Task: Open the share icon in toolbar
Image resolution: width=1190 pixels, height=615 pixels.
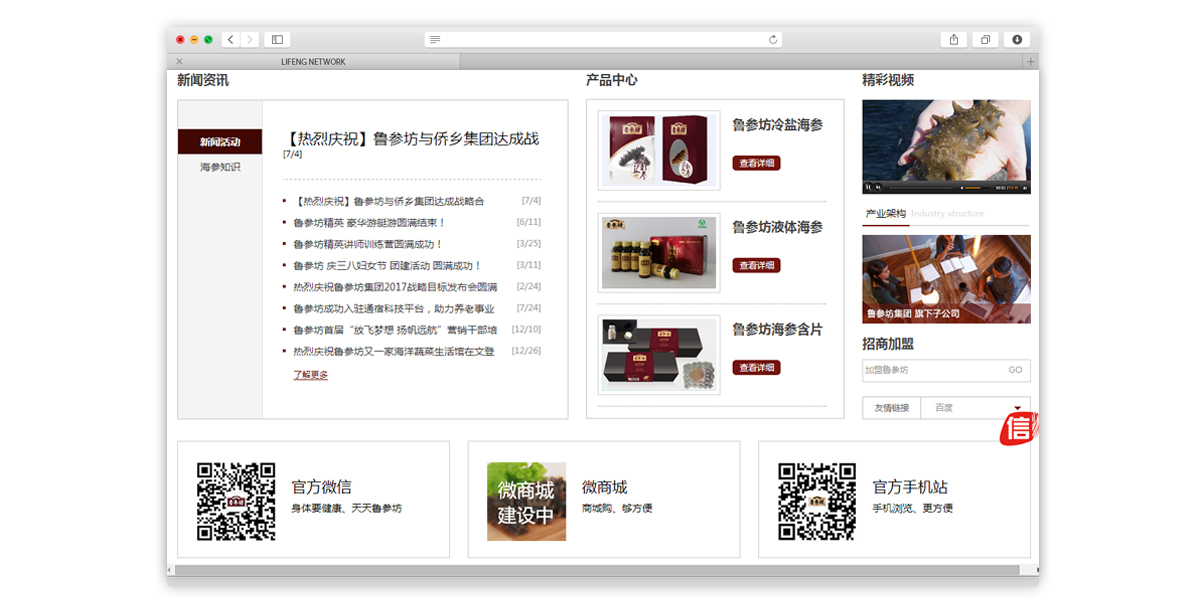Action: pos(954,40)
